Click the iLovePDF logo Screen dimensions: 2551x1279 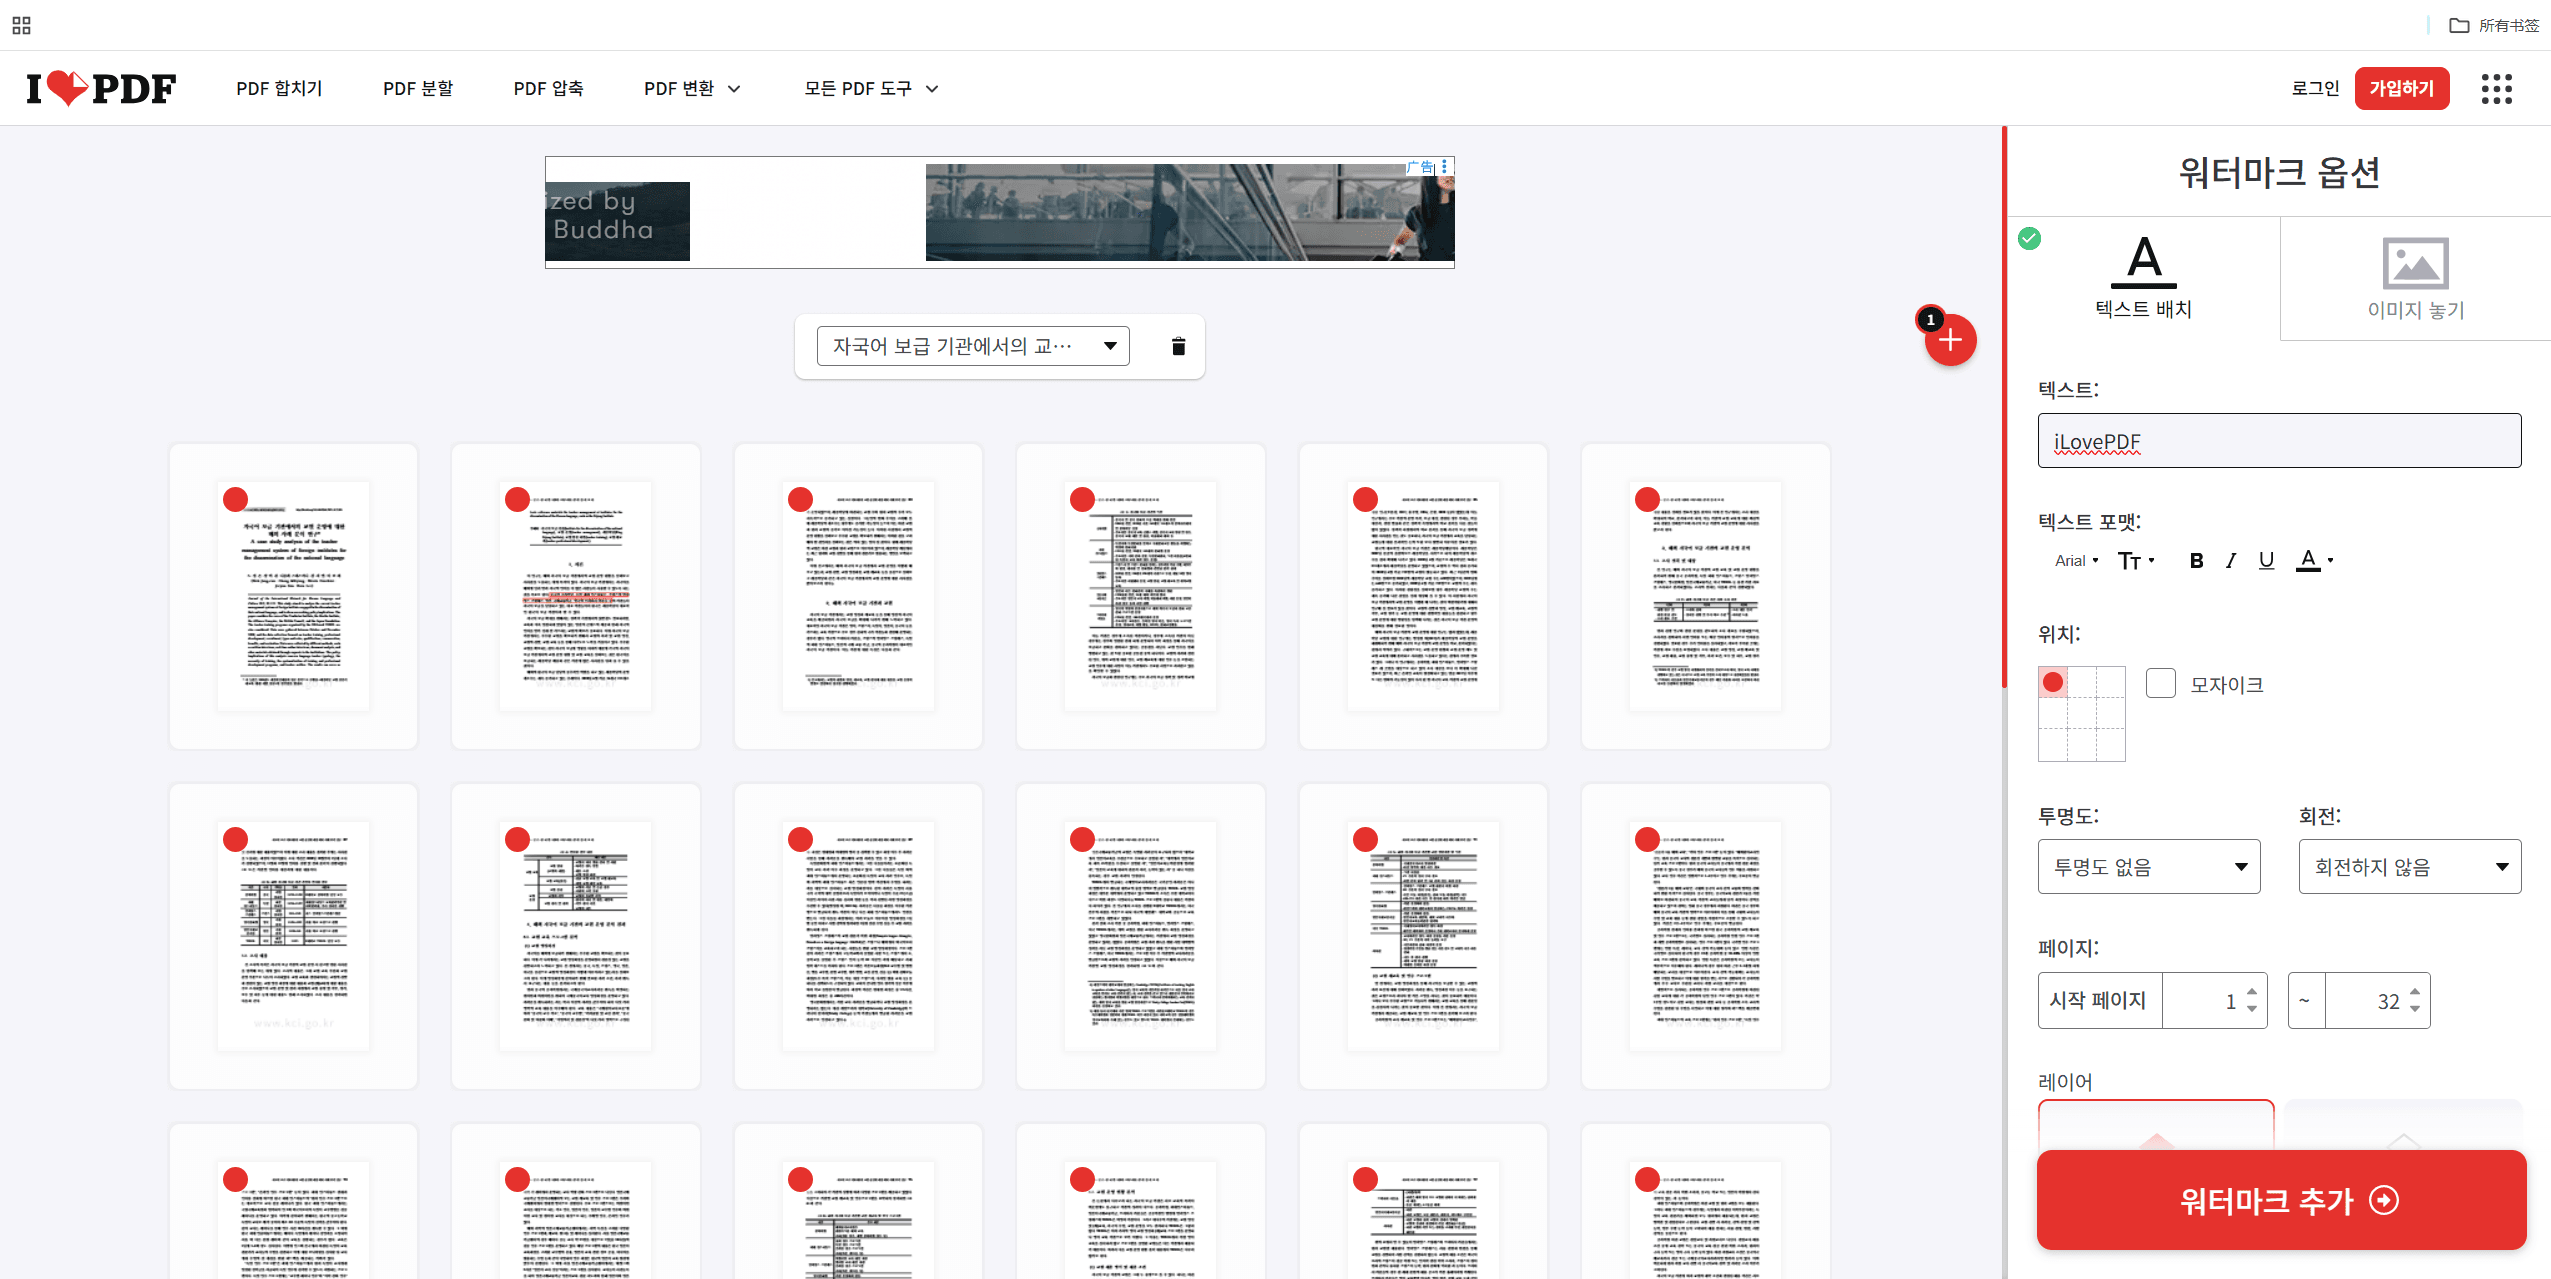click(x=101, y=88)
